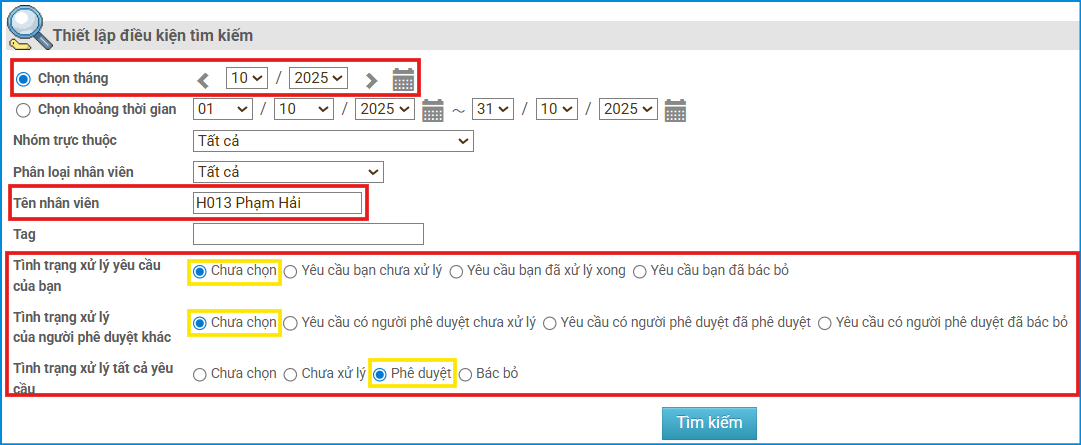Expand the month dropdown showing 10
1081x445 pixels.
(247, 78)
